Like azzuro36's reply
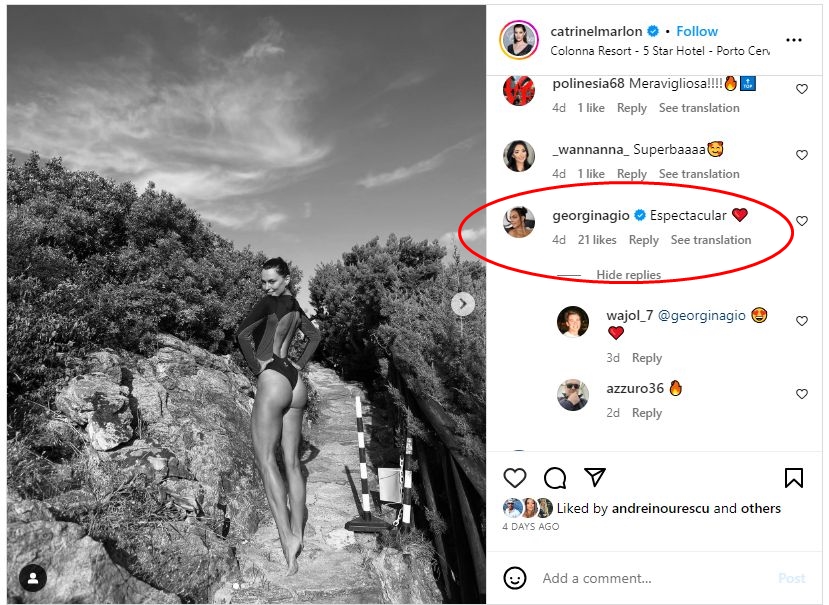 [802, 394]
